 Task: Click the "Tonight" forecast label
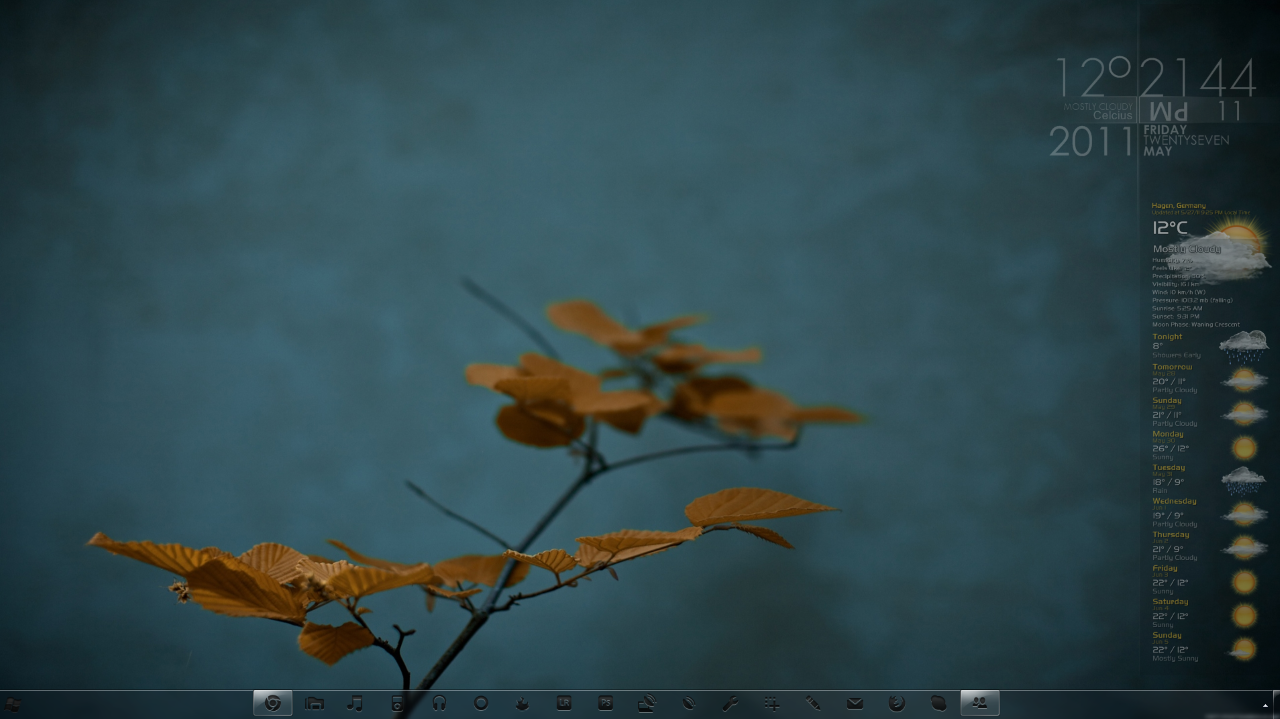tap(1167, 337)
